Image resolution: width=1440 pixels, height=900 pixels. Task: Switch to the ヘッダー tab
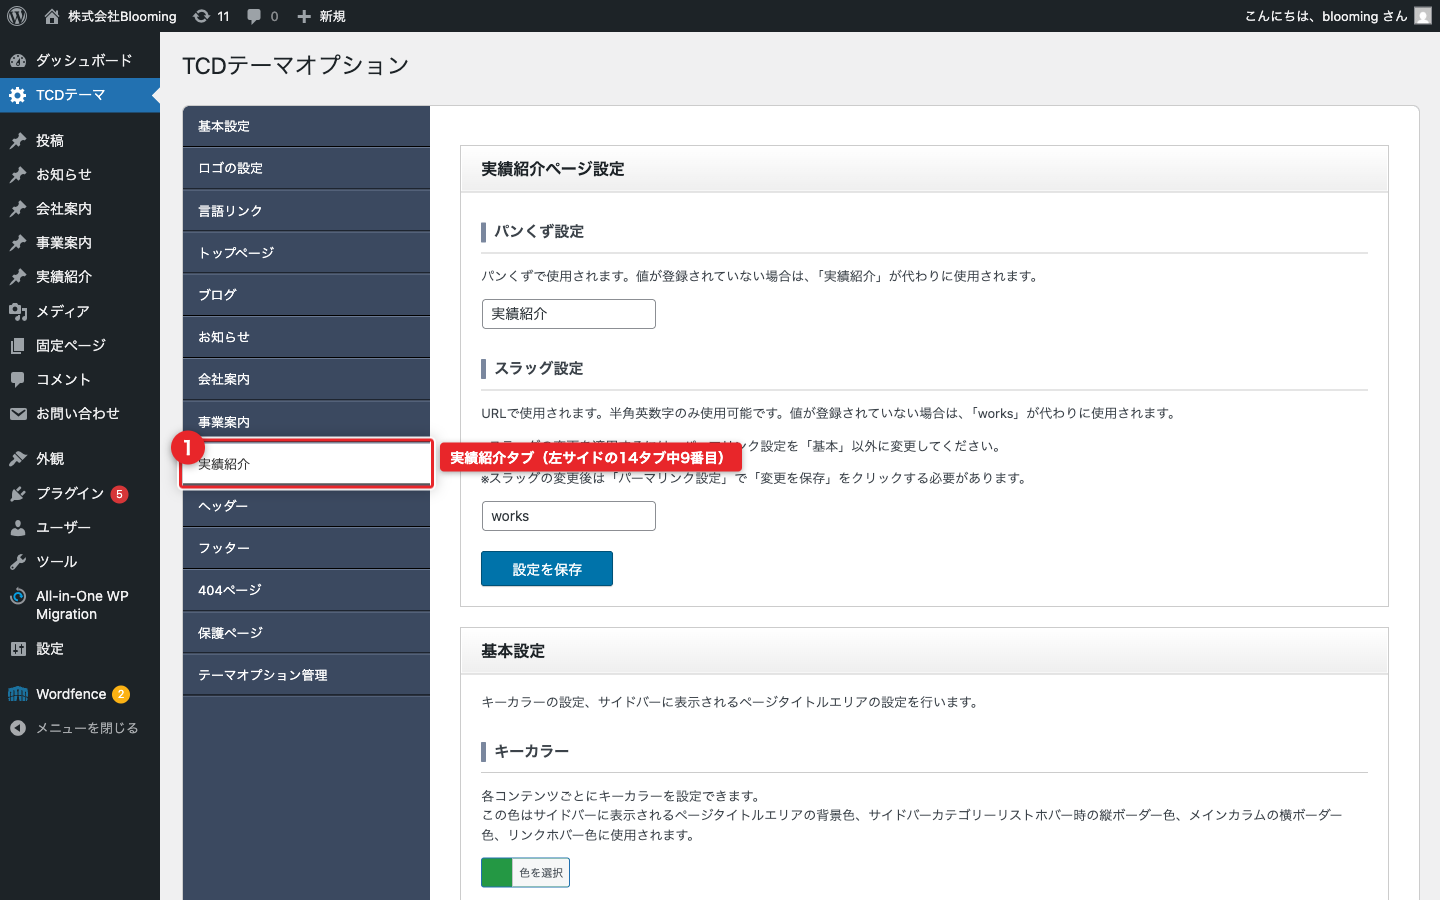tap(306, 506)
